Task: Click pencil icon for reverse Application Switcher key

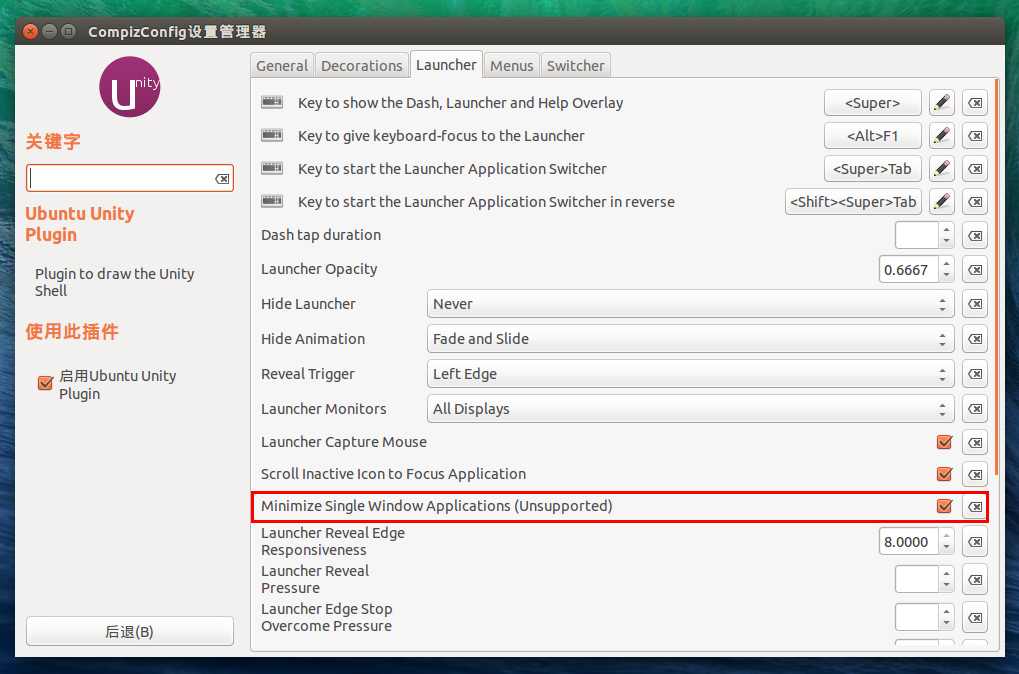Action: click(x=942, y=202)
